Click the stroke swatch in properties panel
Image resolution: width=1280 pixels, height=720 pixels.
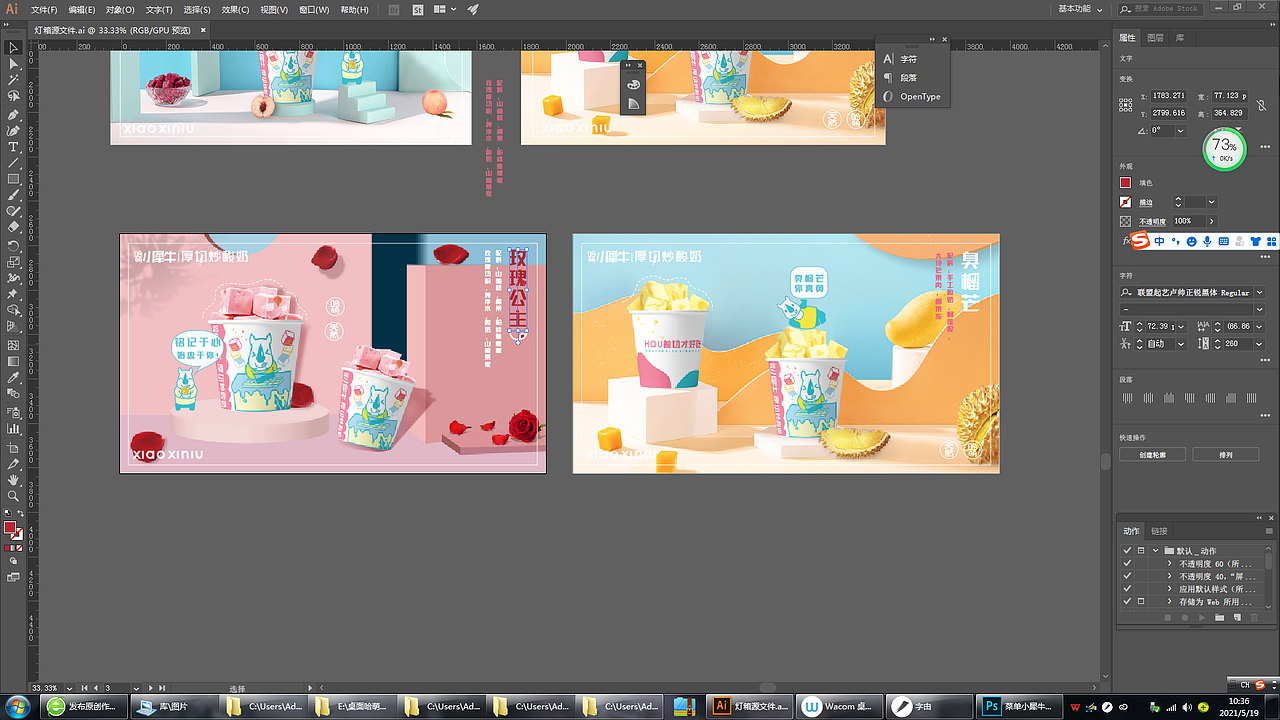point(1125,202)
